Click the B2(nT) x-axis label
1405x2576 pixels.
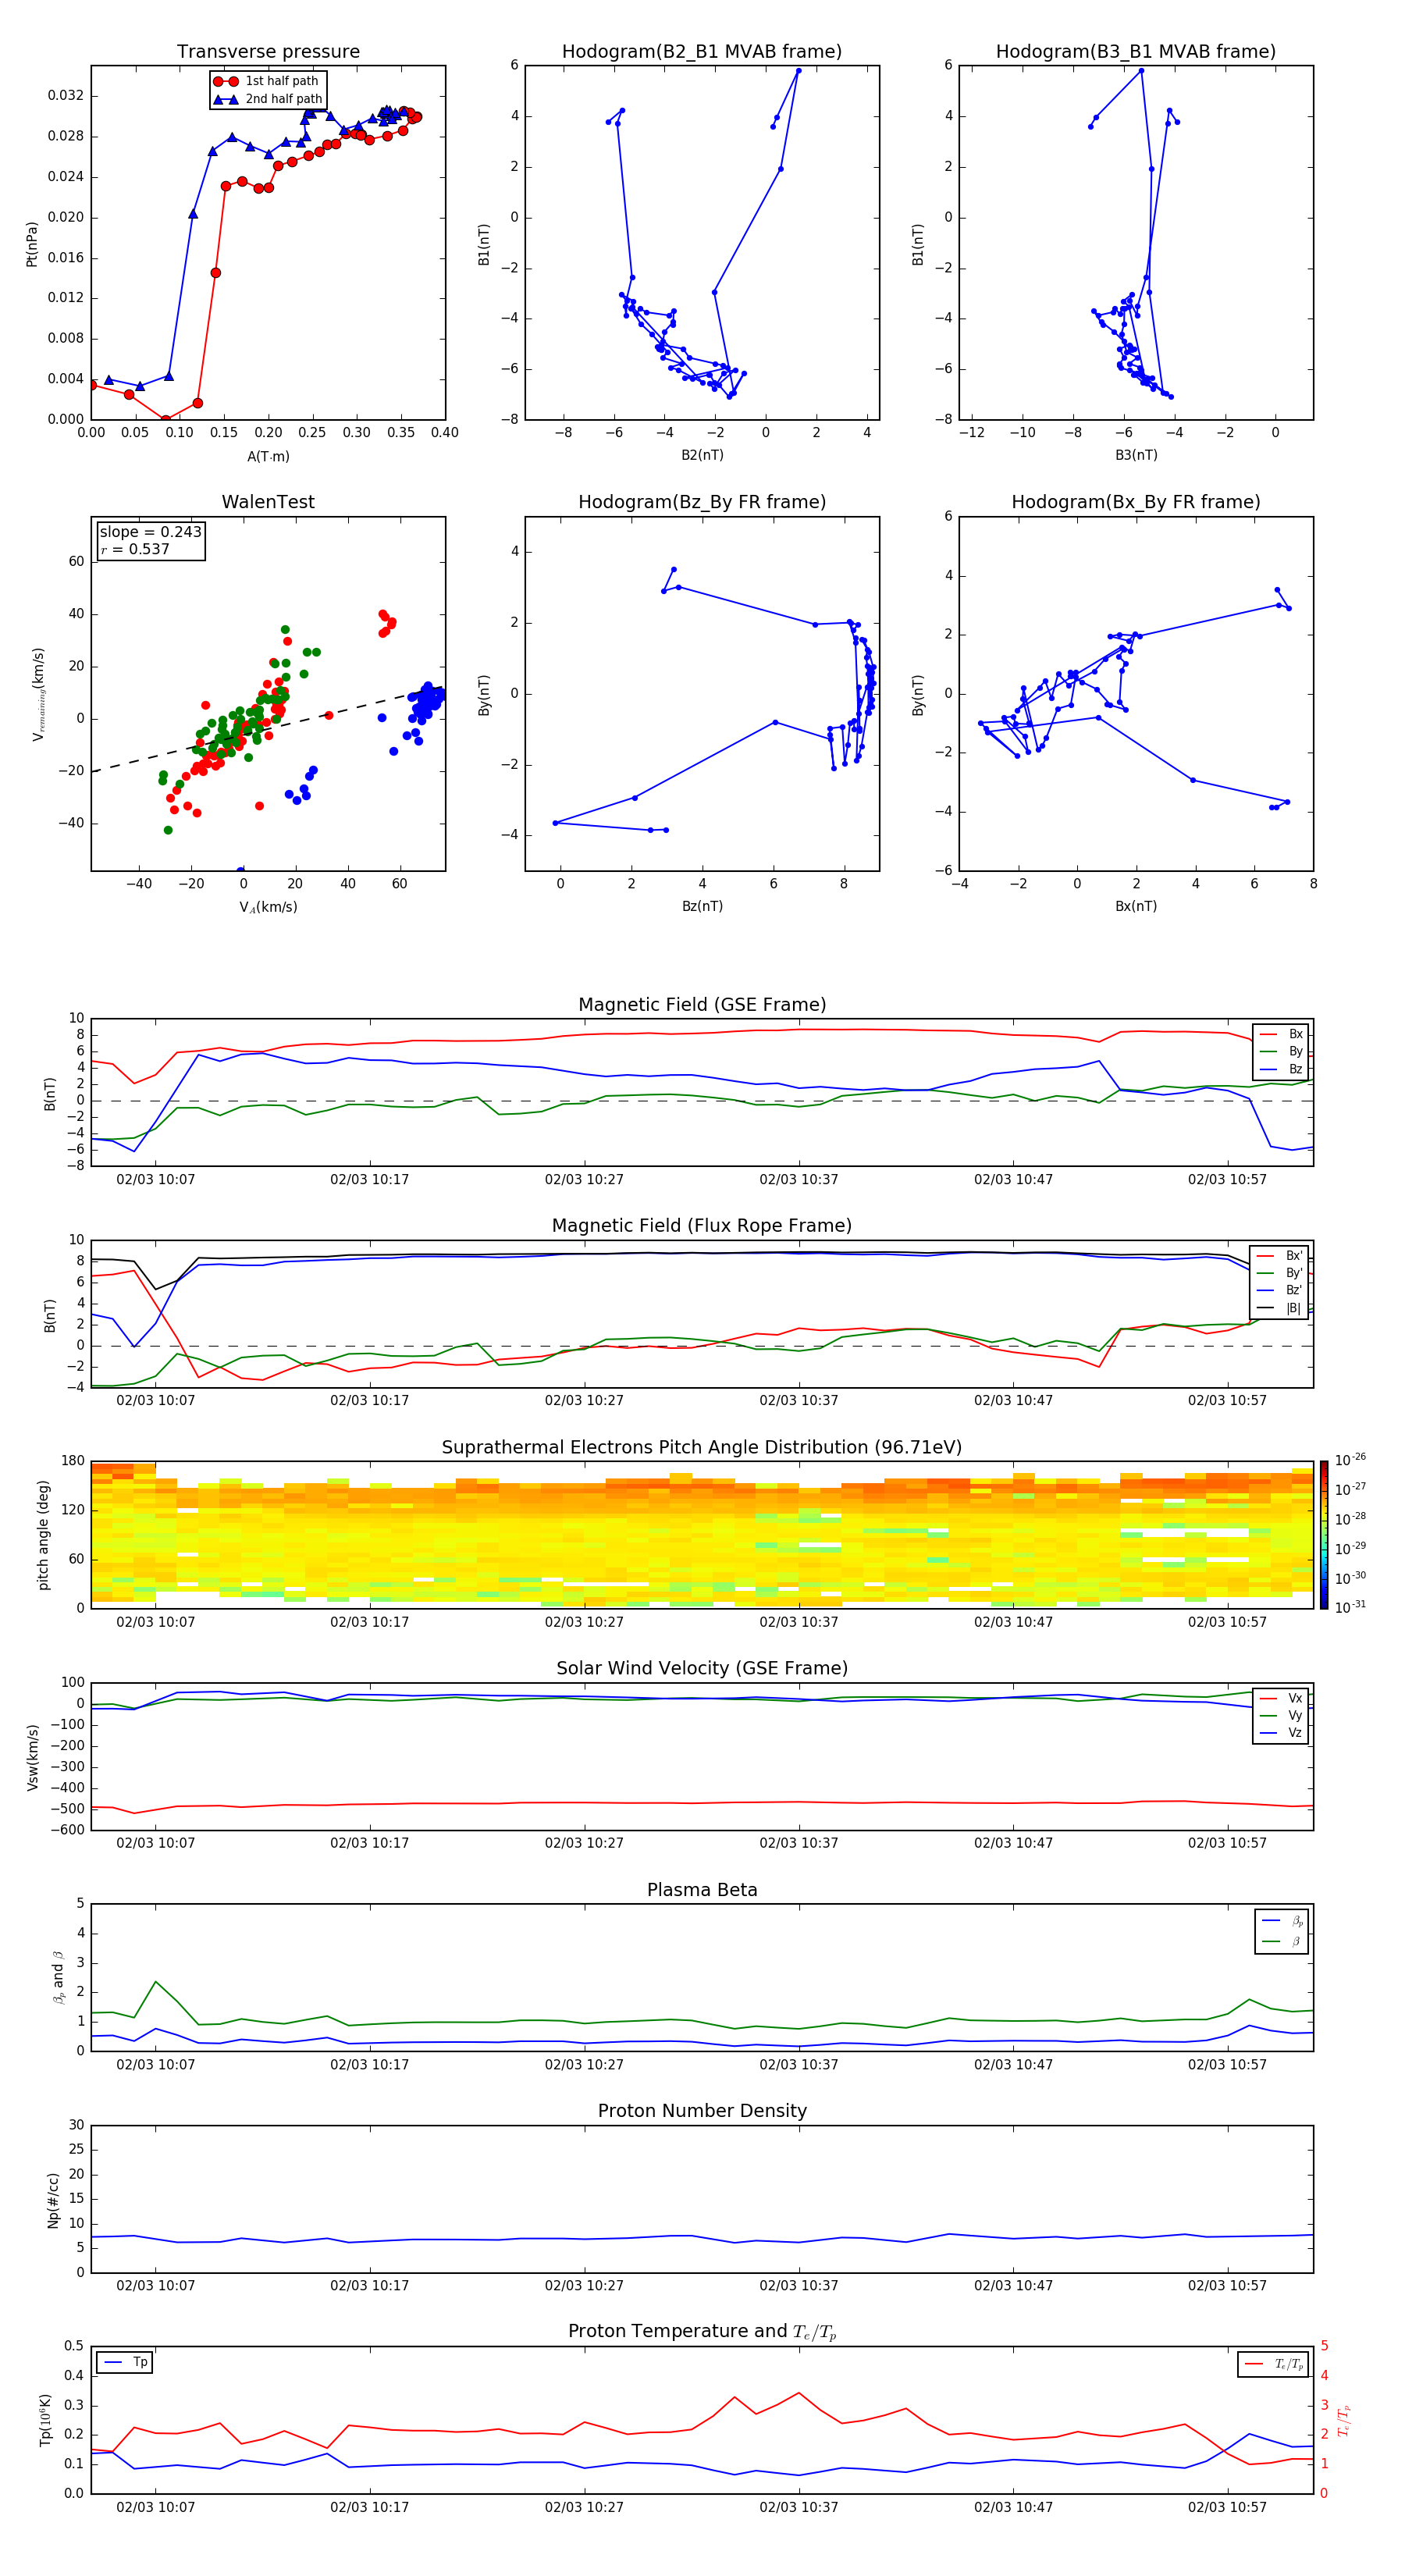click(x=702, y=455)
